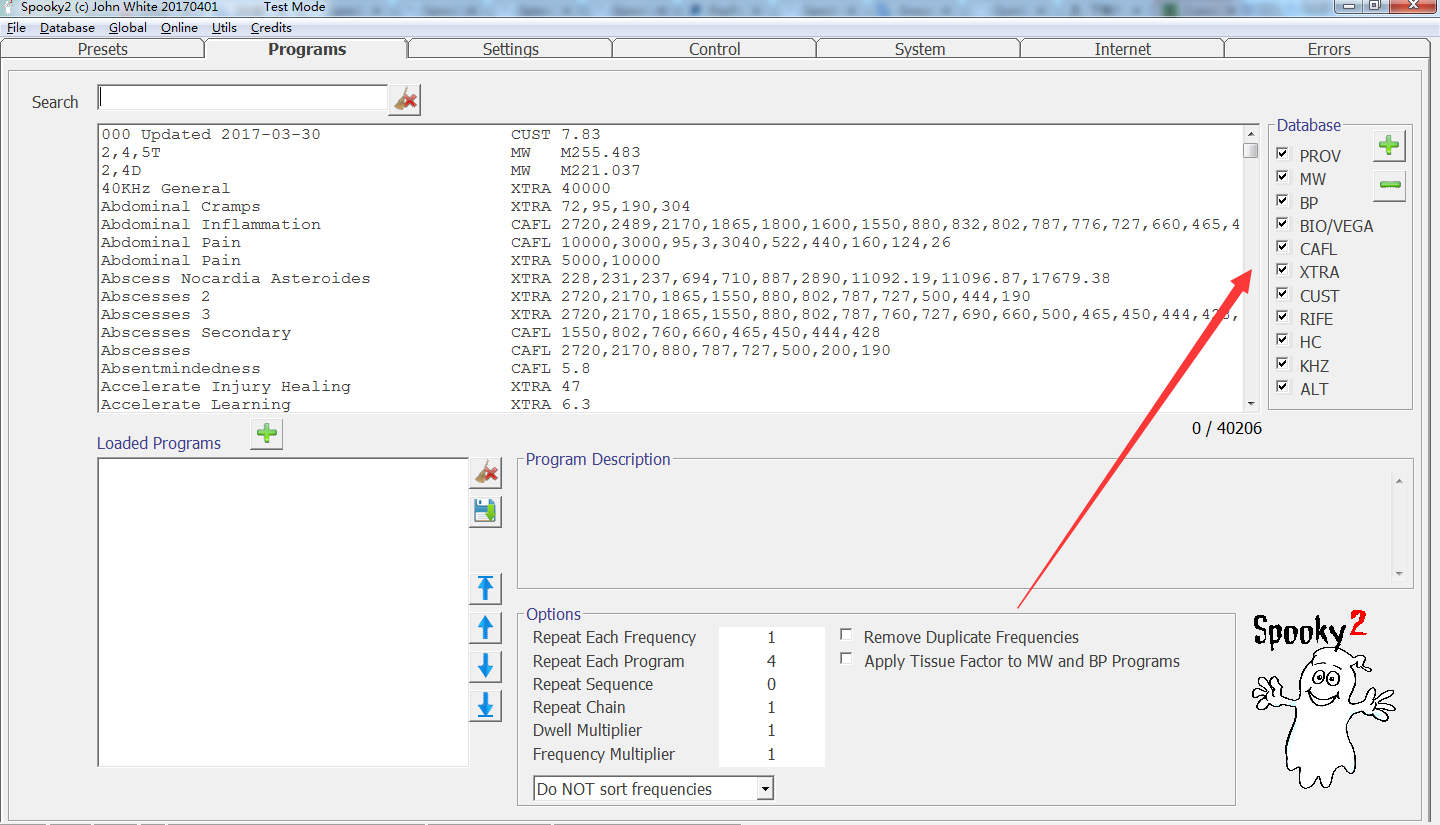The image size is (1440, 825).
Task: Toggle the MW database checkbox
Action: point(1282,178)
